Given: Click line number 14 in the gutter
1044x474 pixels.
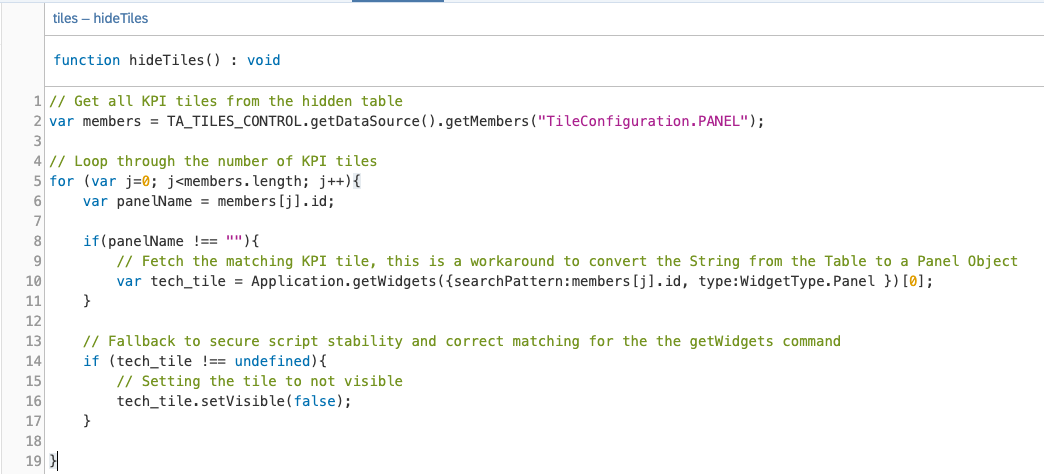Looking at the screenshot, I should click(33, 361).
